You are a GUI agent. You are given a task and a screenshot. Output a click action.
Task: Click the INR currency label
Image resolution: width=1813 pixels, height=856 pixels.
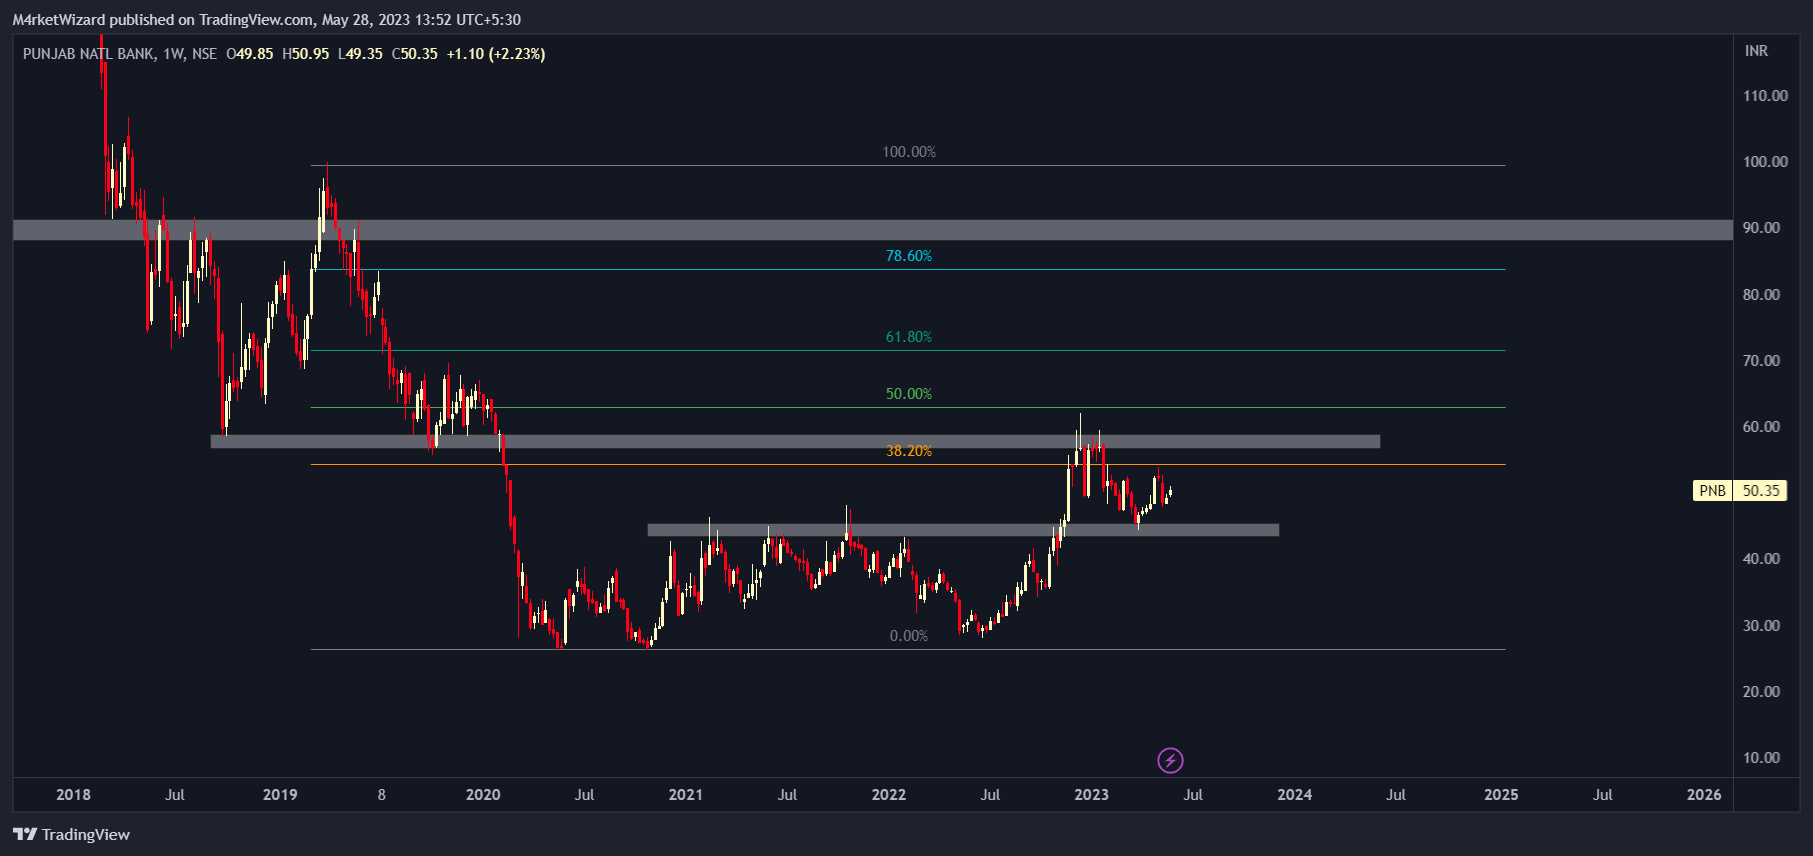(x=1756, y=51)
